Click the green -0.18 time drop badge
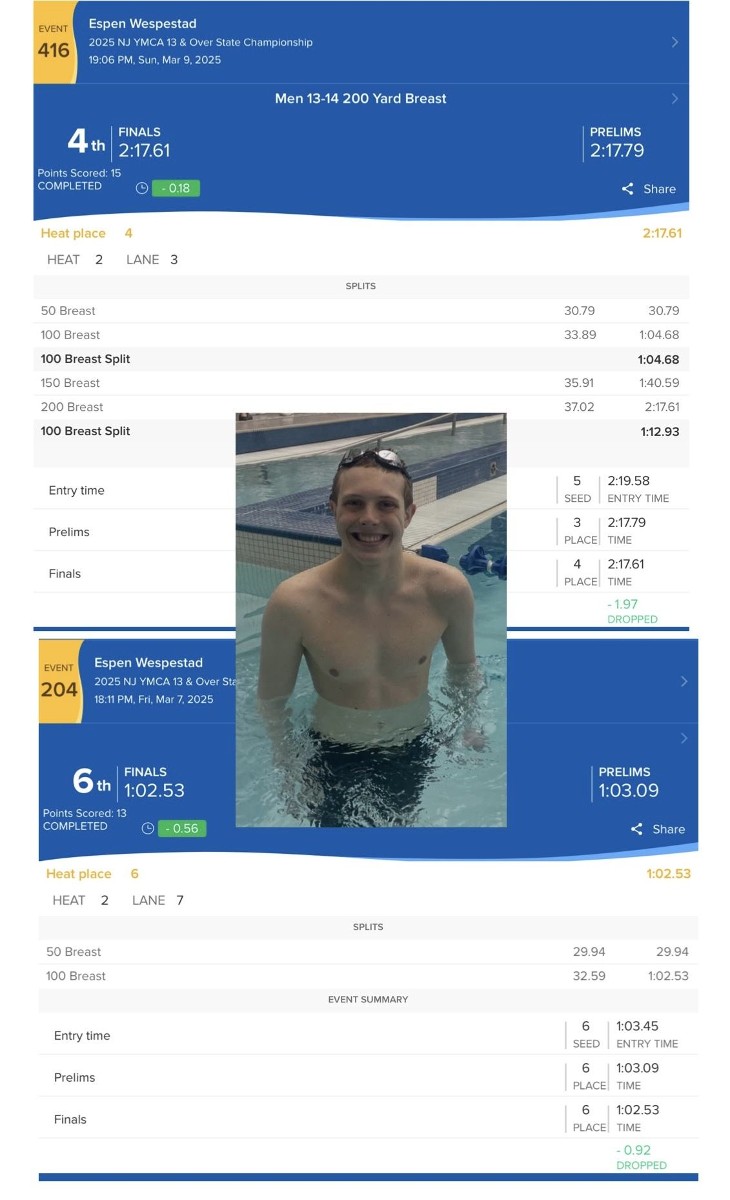This screenshot has width=730, height=1200. (x=176, y=188)
